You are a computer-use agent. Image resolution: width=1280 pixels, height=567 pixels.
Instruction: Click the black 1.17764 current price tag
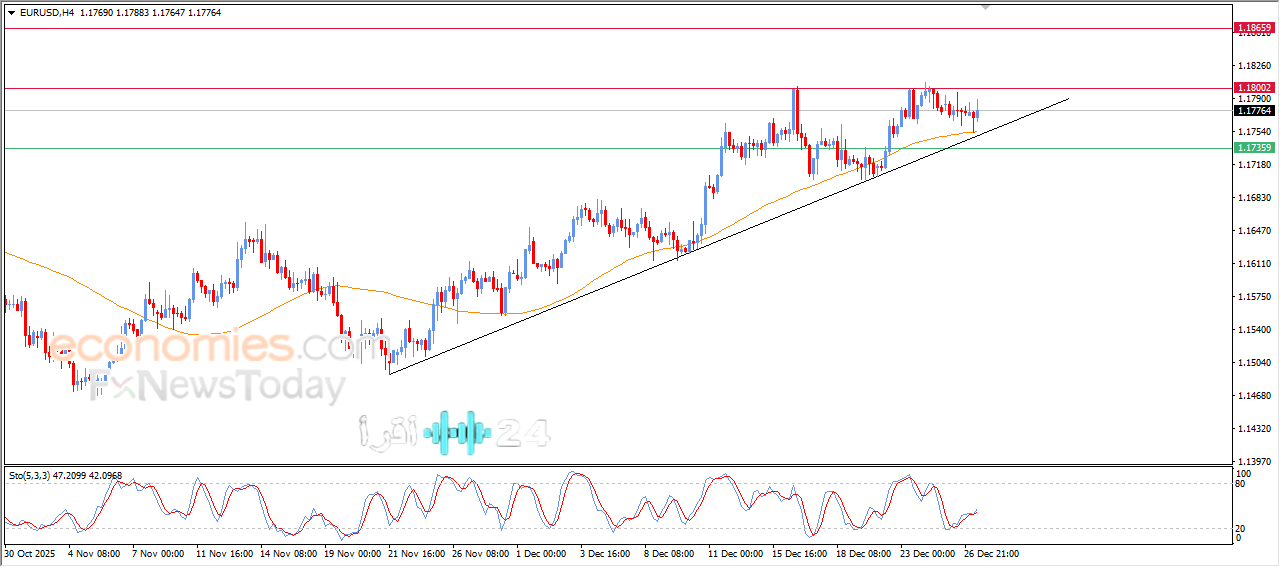point(1253,111)
